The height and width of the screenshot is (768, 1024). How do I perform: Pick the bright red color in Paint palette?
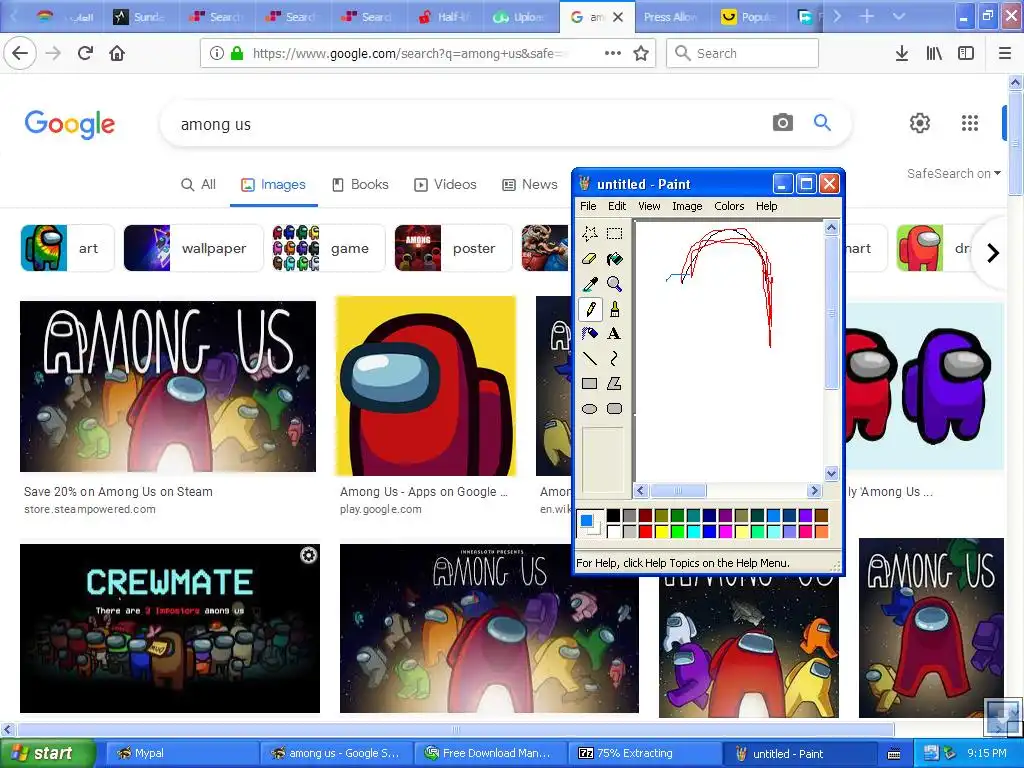pyautogui.click(x=645, y=532)
